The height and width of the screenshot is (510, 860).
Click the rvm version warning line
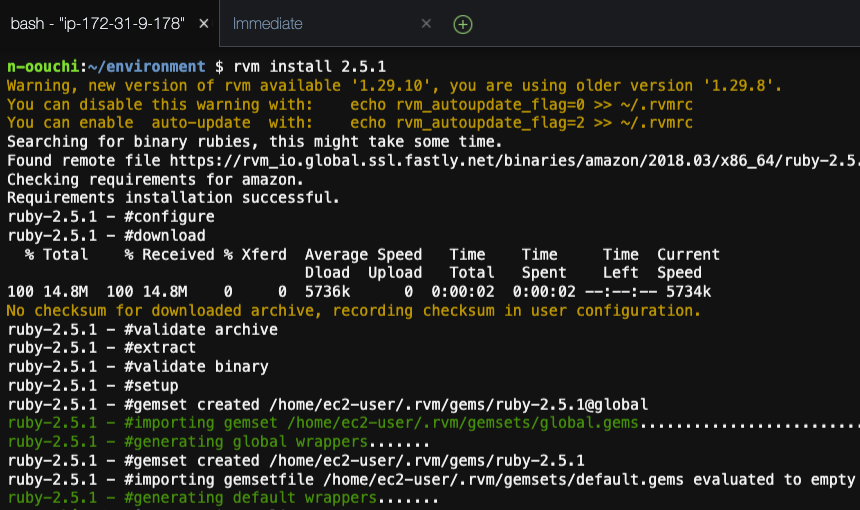point(394,86)
